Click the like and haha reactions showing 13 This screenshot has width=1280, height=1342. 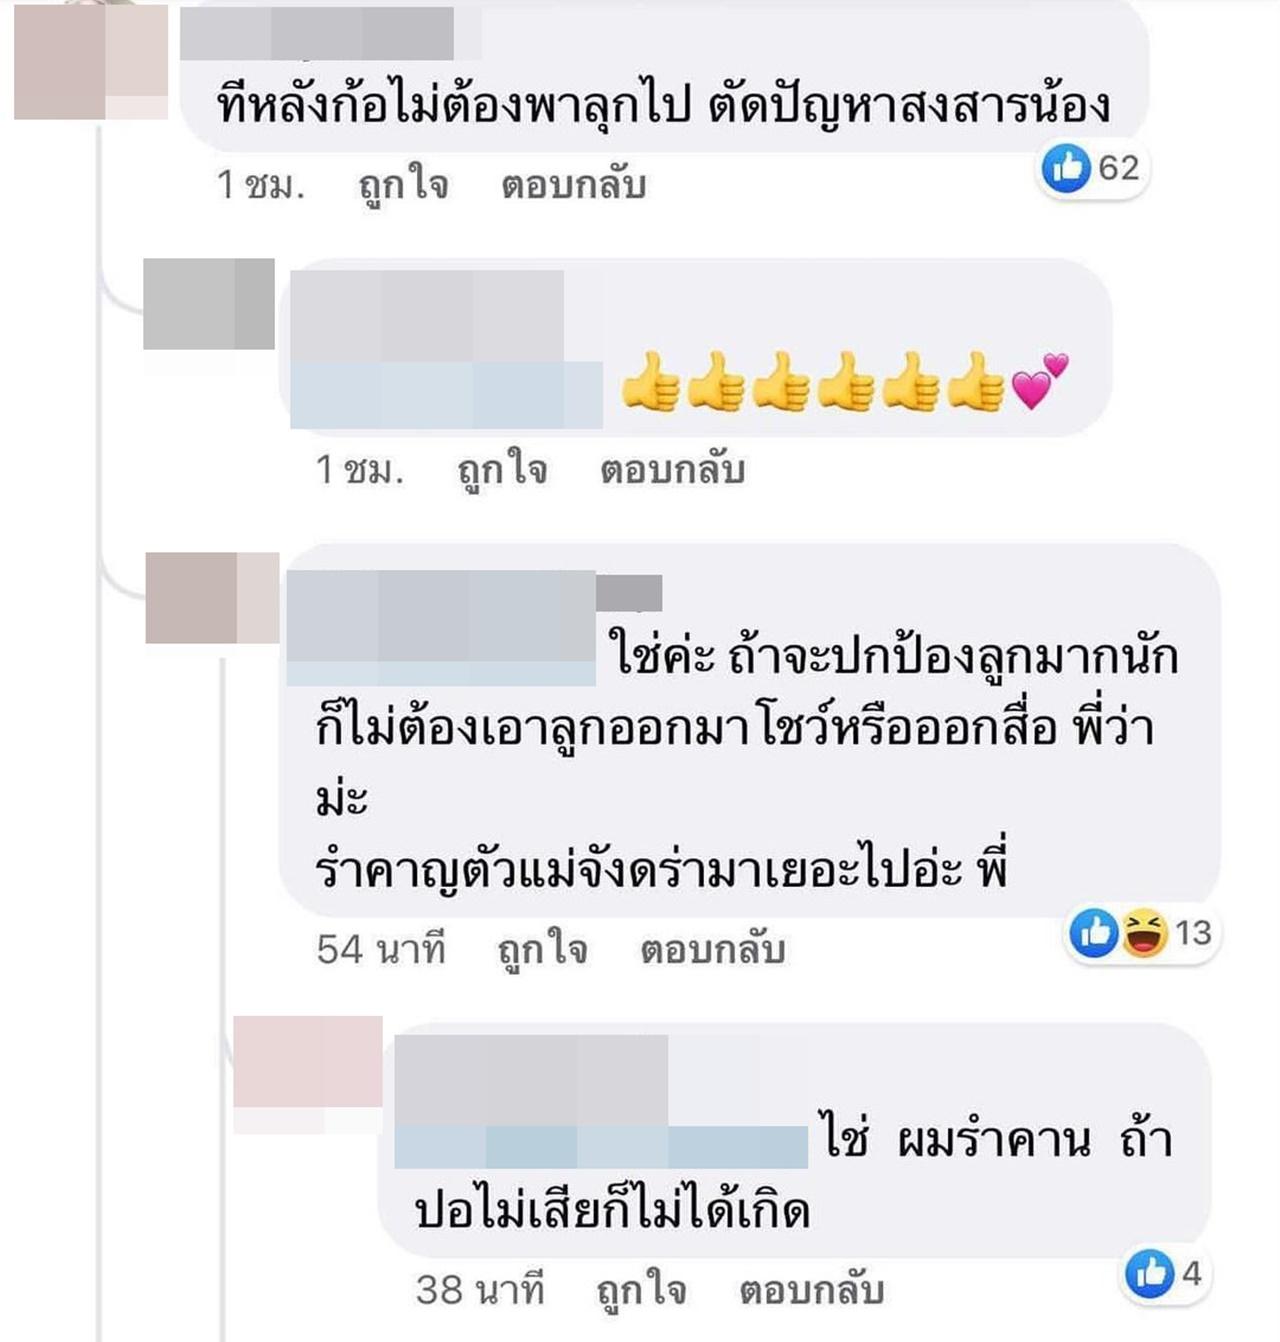pyautogui.click(x=1141, y=933)
